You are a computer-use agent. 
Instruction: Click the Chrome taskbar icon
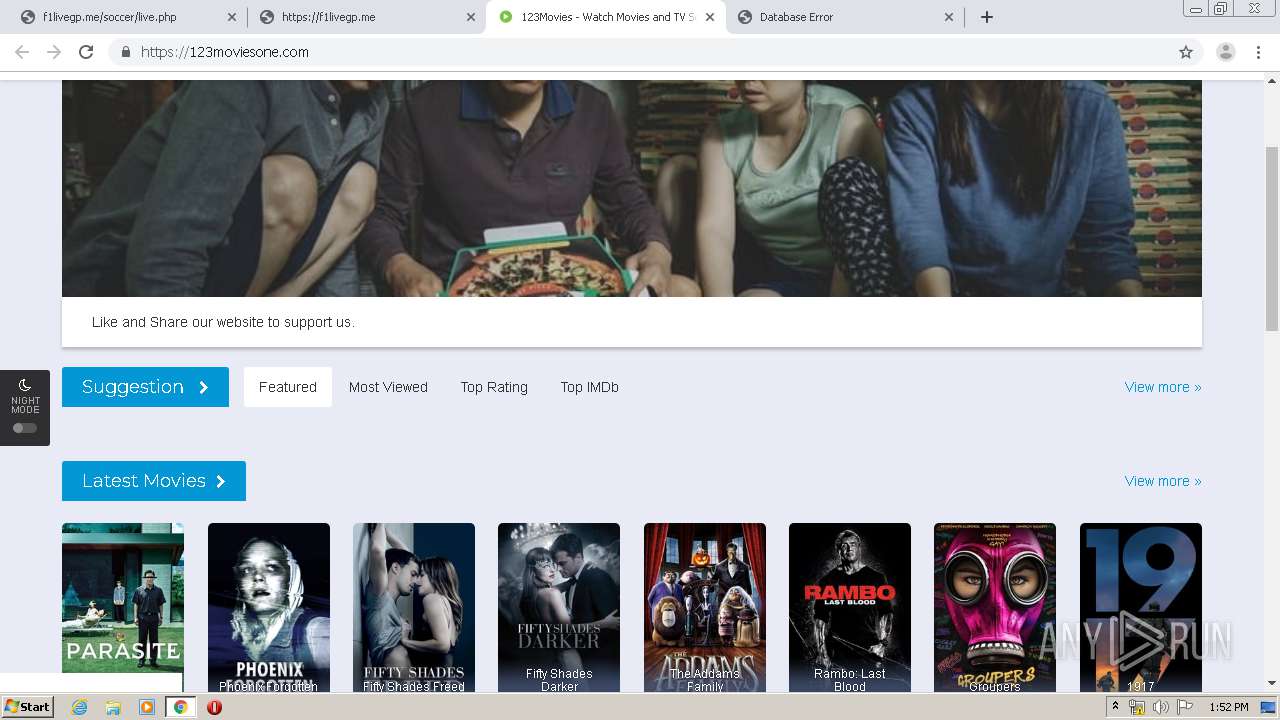pyautogui.click(x=180, y=707)
